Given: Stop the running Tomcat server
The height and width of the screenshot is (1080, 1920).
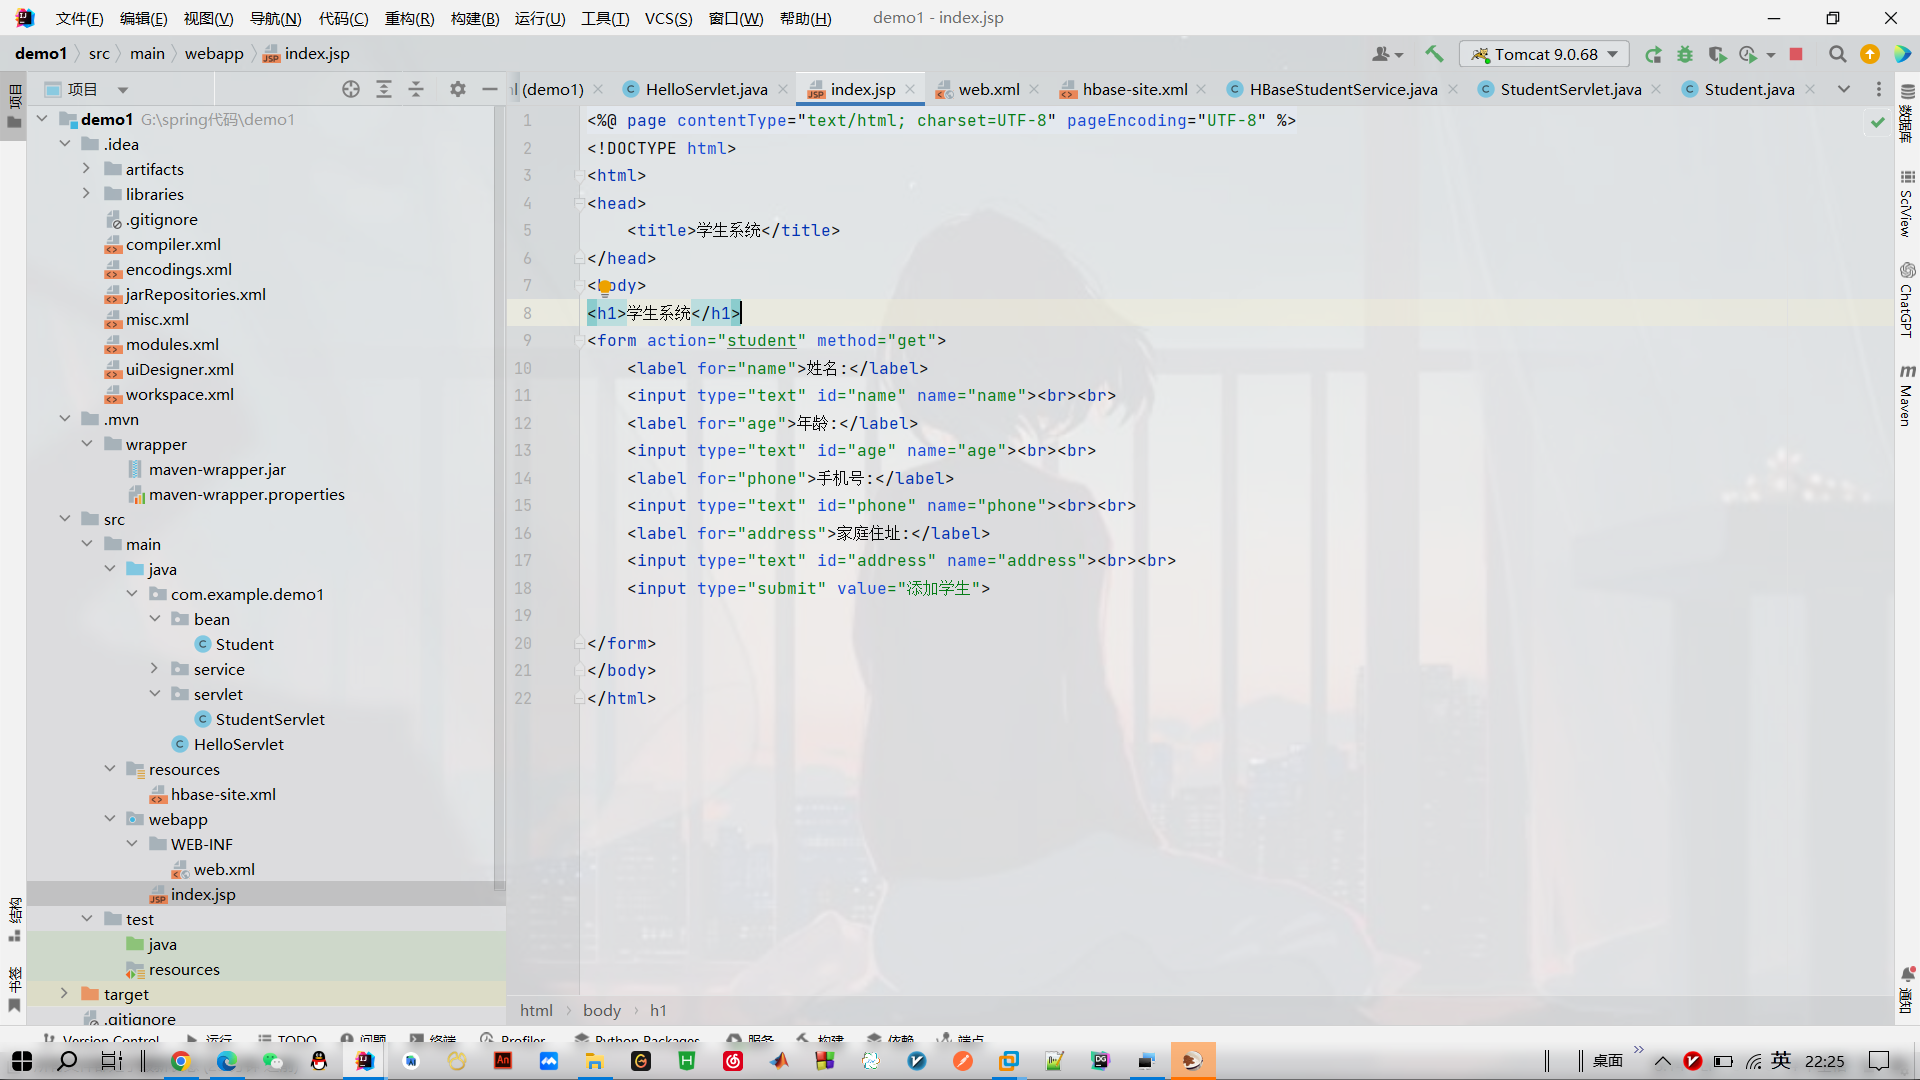Looking at the screenshot, I should (1796, 54).
